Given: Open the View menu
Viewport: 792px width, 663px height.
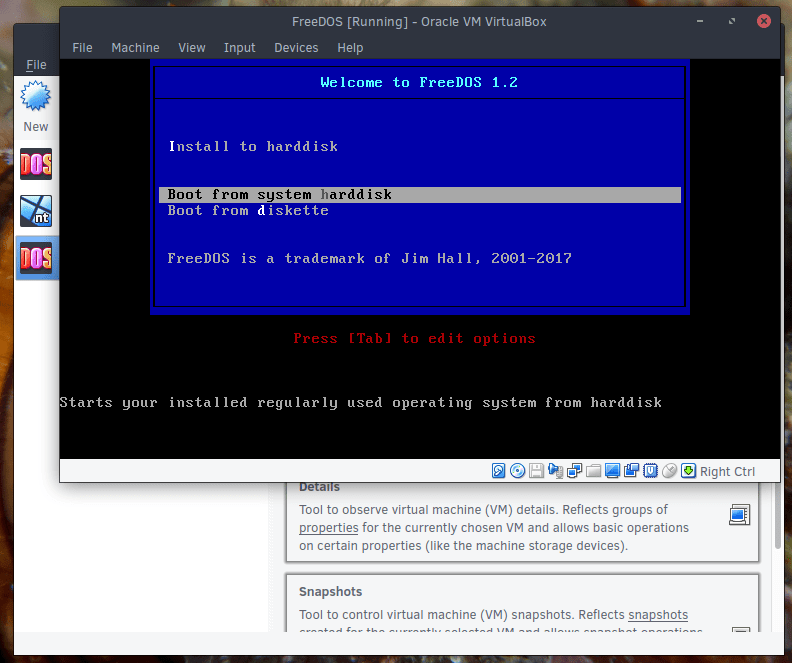Looking at the screenshot, I should click(x=192, y=48).
